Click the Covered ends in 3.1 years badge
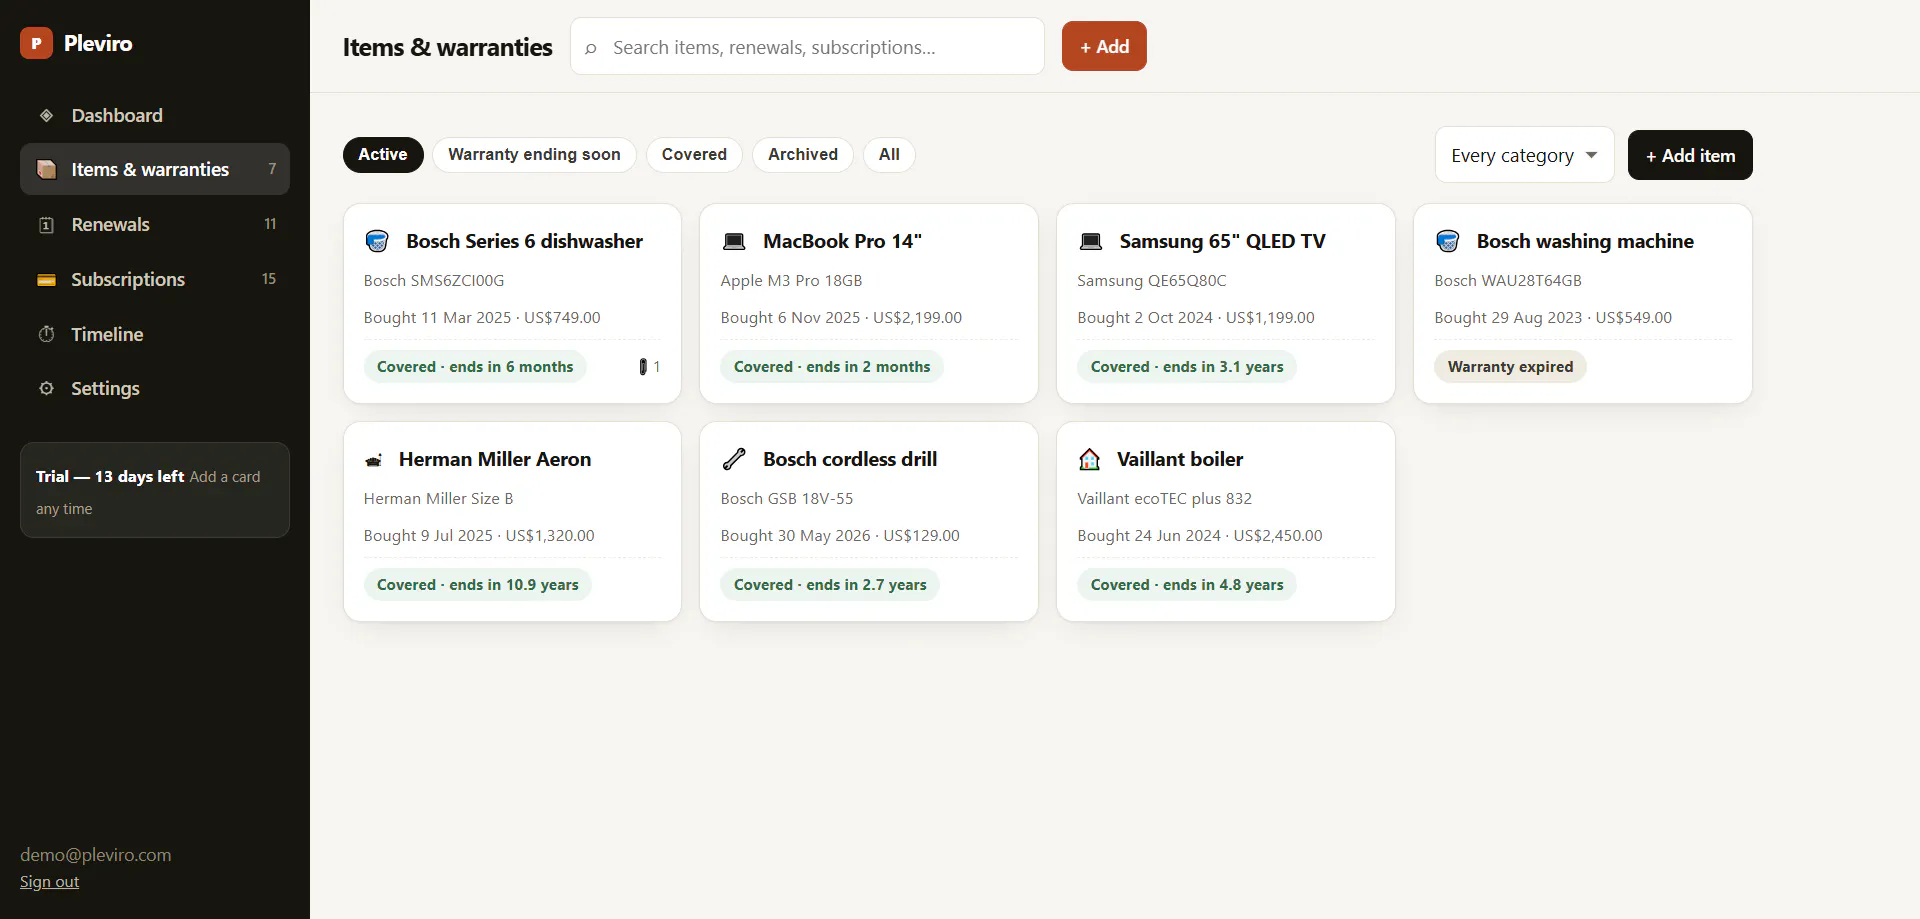 click(x=1187, y=367)
